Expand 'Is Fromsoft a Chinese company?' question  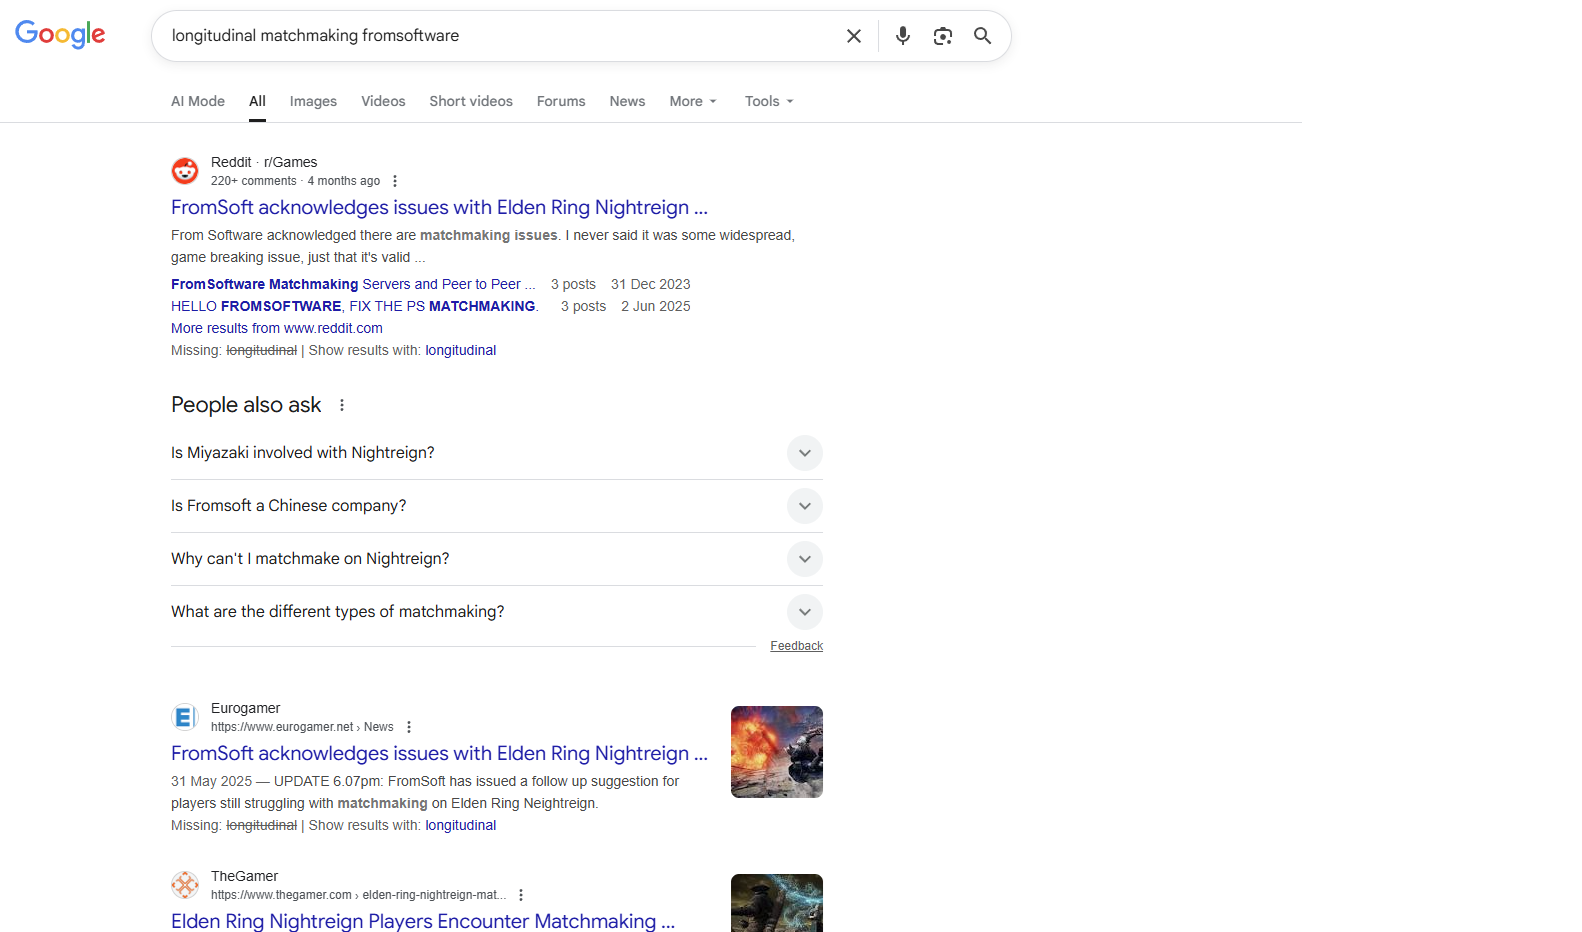pyautogui.click(x=497, y=506)
